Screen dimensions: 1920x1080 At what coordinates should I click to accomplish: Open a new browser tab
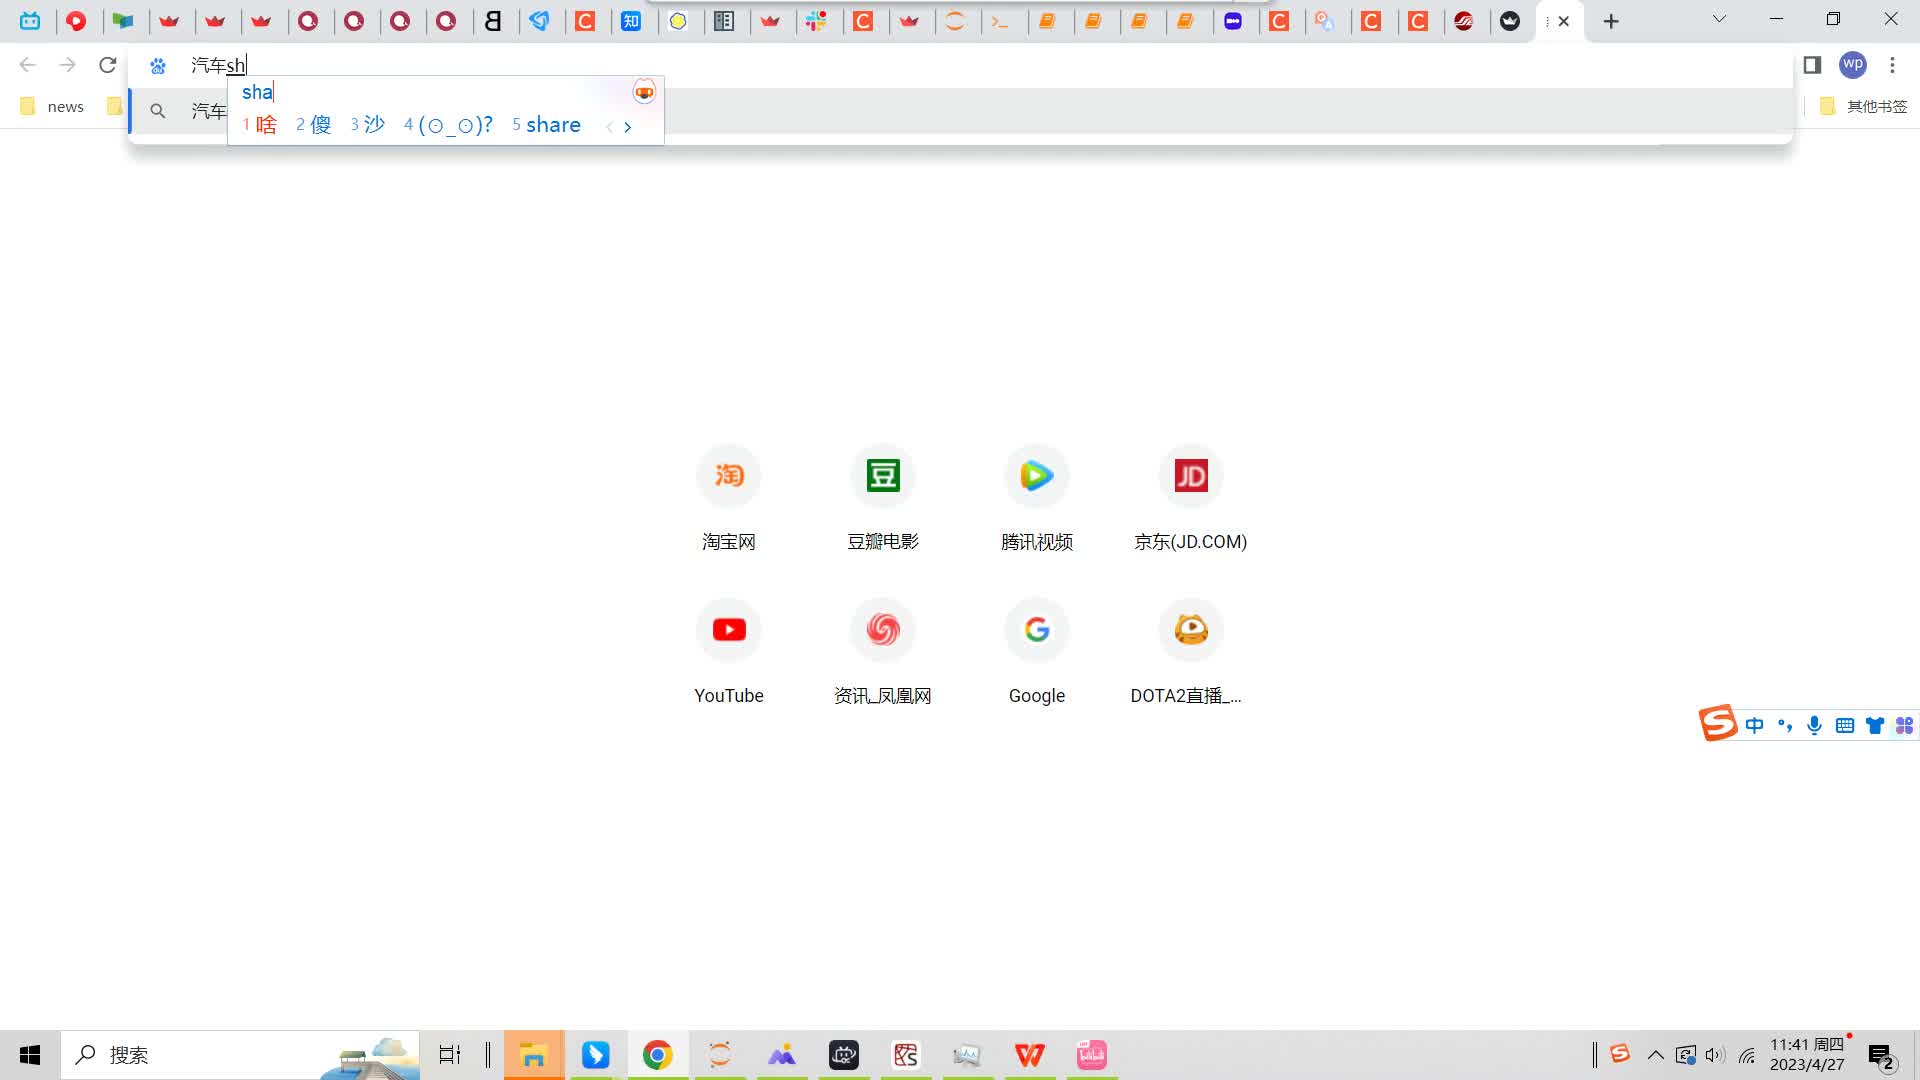[x=1611, y=21]
